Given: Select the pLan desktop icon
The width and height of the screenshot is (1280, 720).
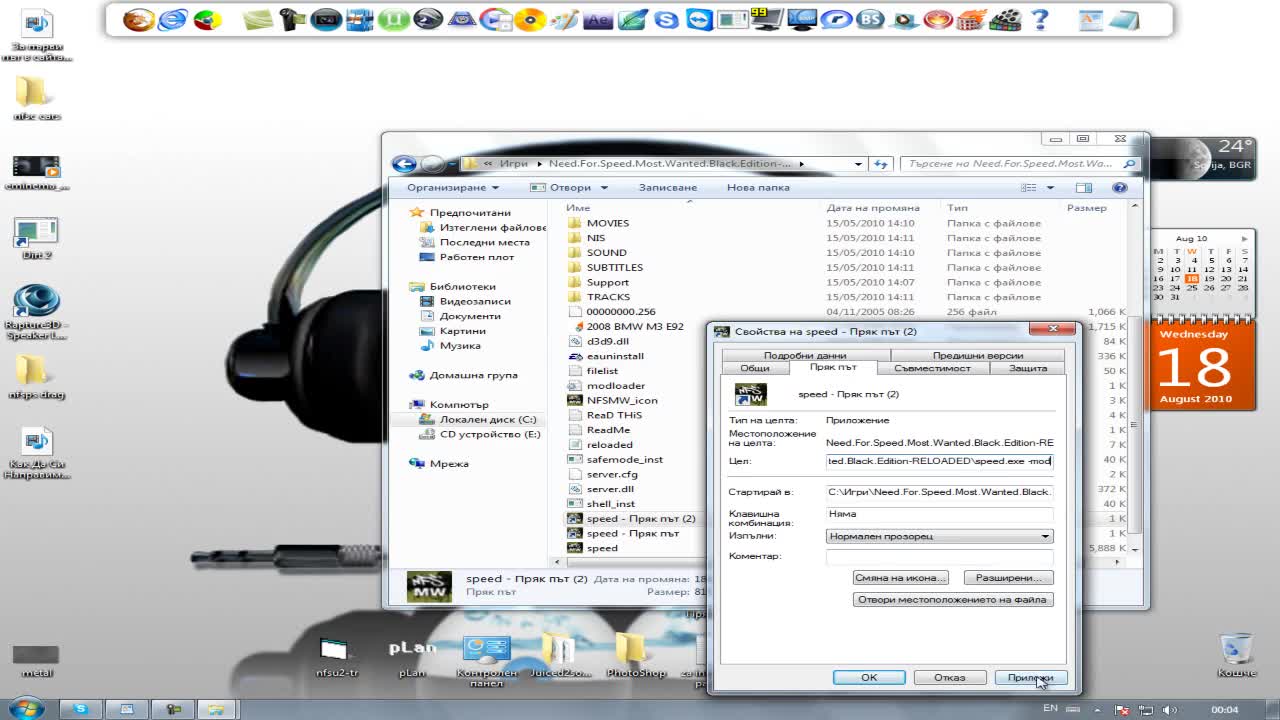Looking at the screenshot, I should click(412, 657).
